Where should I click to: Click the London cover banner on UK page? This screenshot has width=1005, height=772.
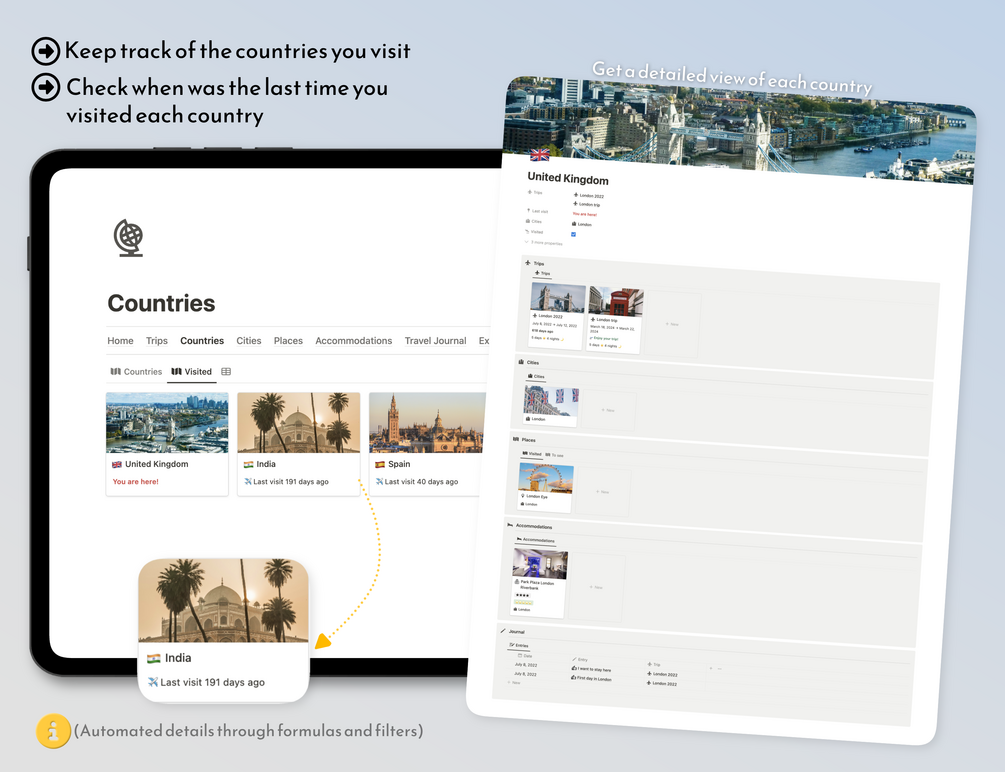click(x=739, y=130)
